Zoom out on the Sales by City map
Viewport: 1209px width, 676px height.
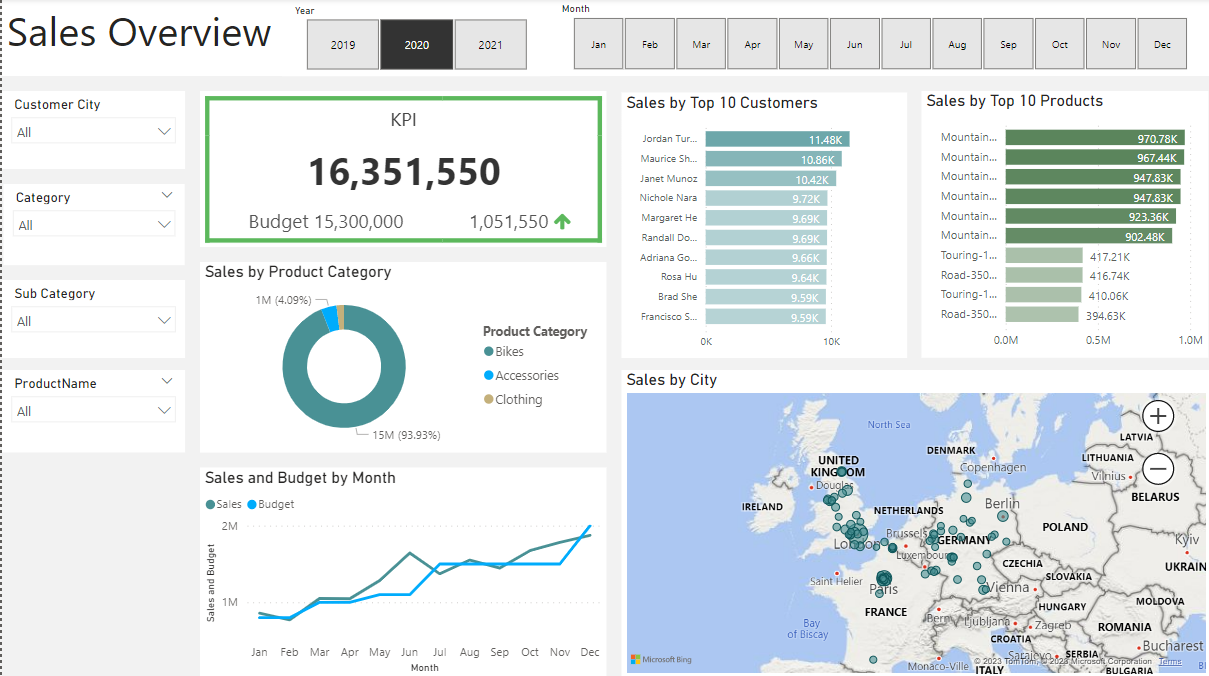tap(1156, 468)
